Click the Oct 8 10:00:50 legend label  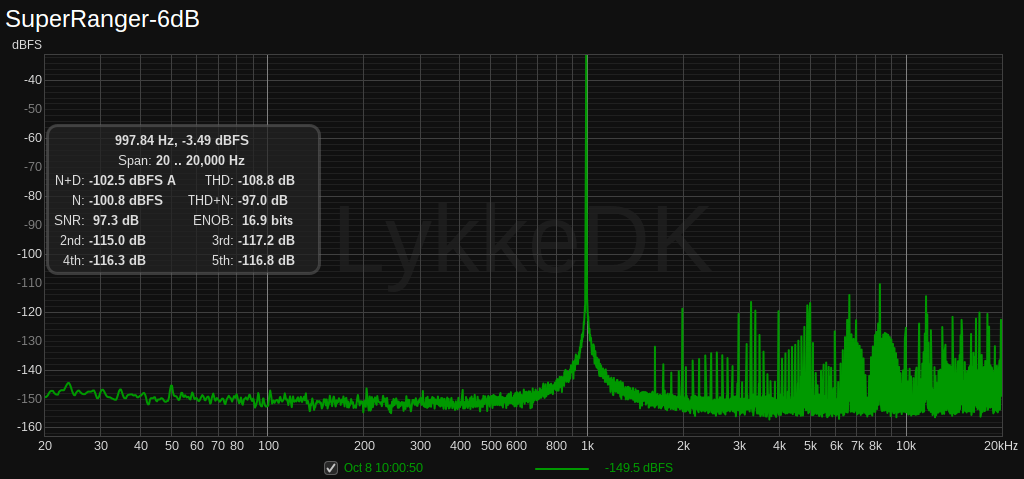pos(384,468)
